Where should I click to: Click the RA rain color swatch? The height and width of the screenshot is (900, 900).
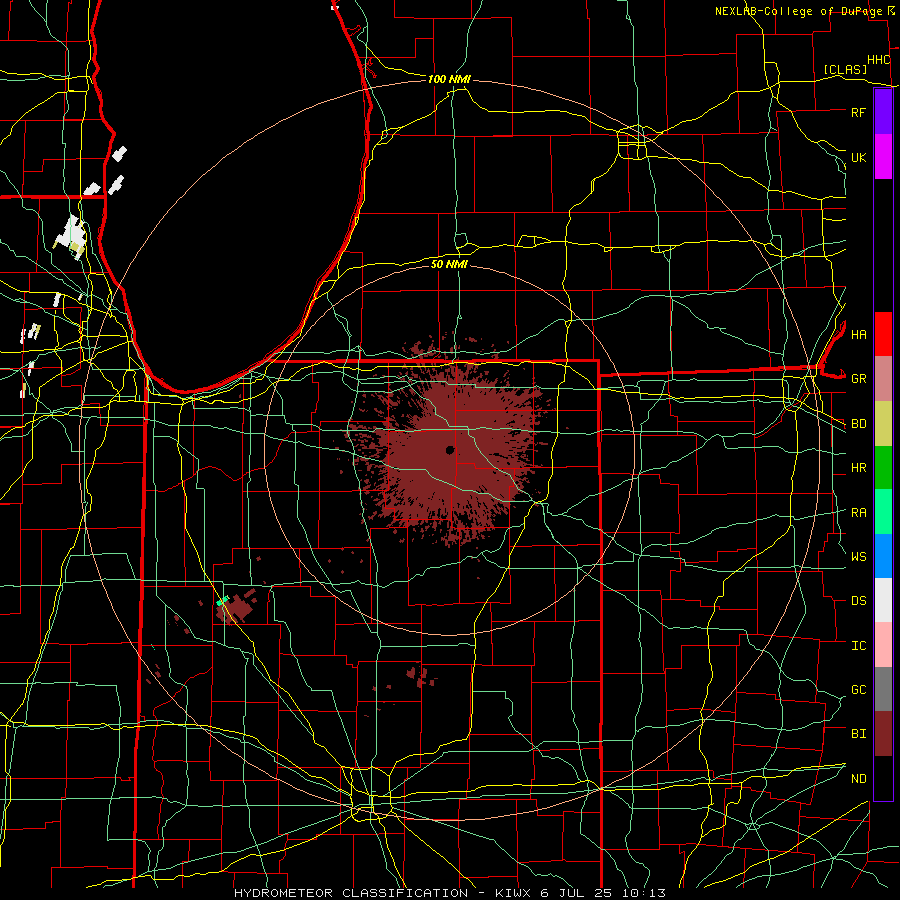(883, 512)
